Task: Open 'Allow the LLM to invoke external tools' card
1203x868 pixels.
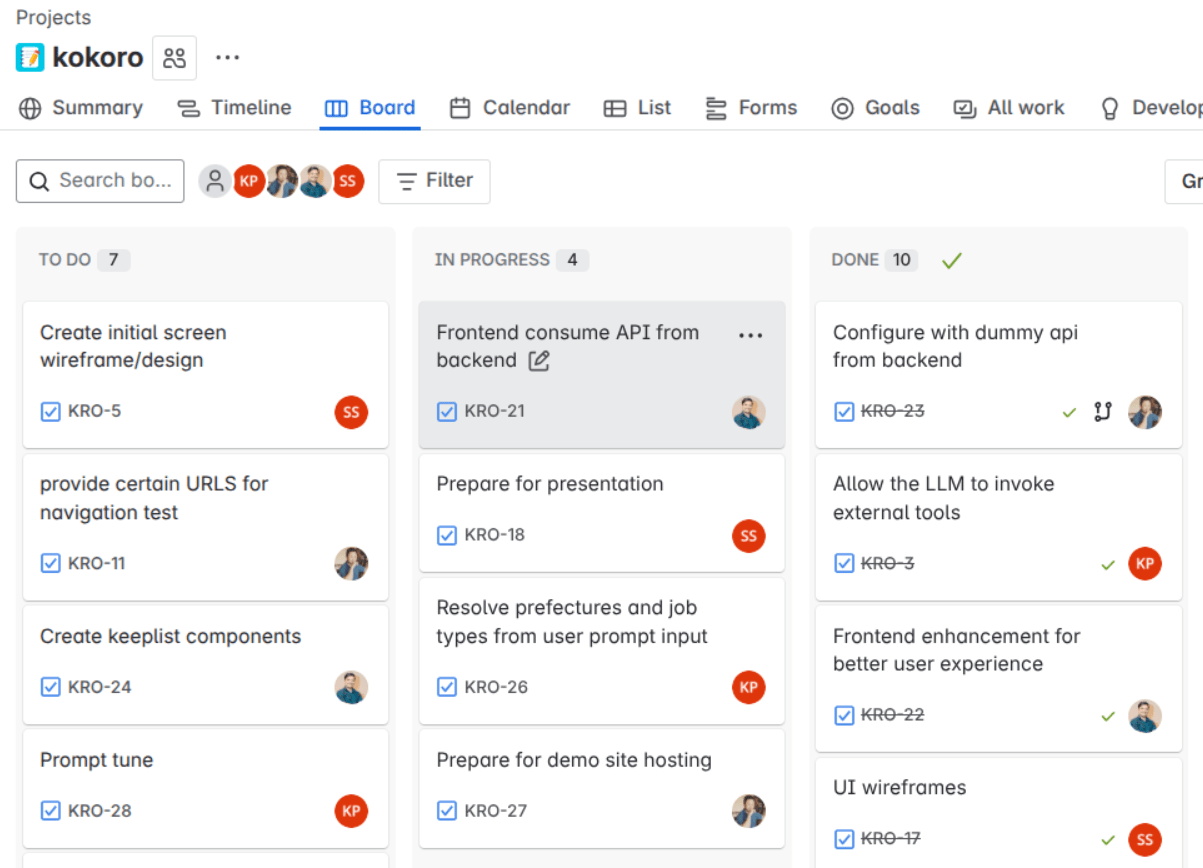Action: pos(998,527)
